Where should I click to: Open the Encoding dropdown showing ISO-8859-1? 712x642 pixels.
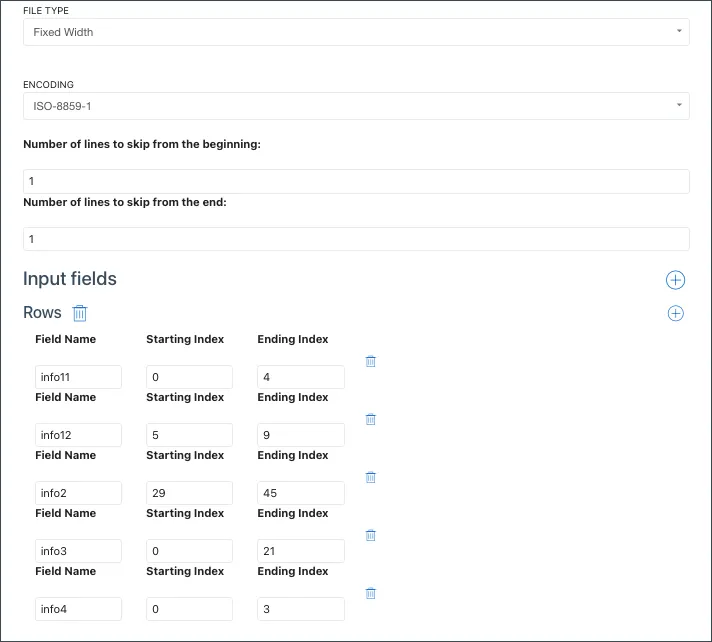[356, 106]
